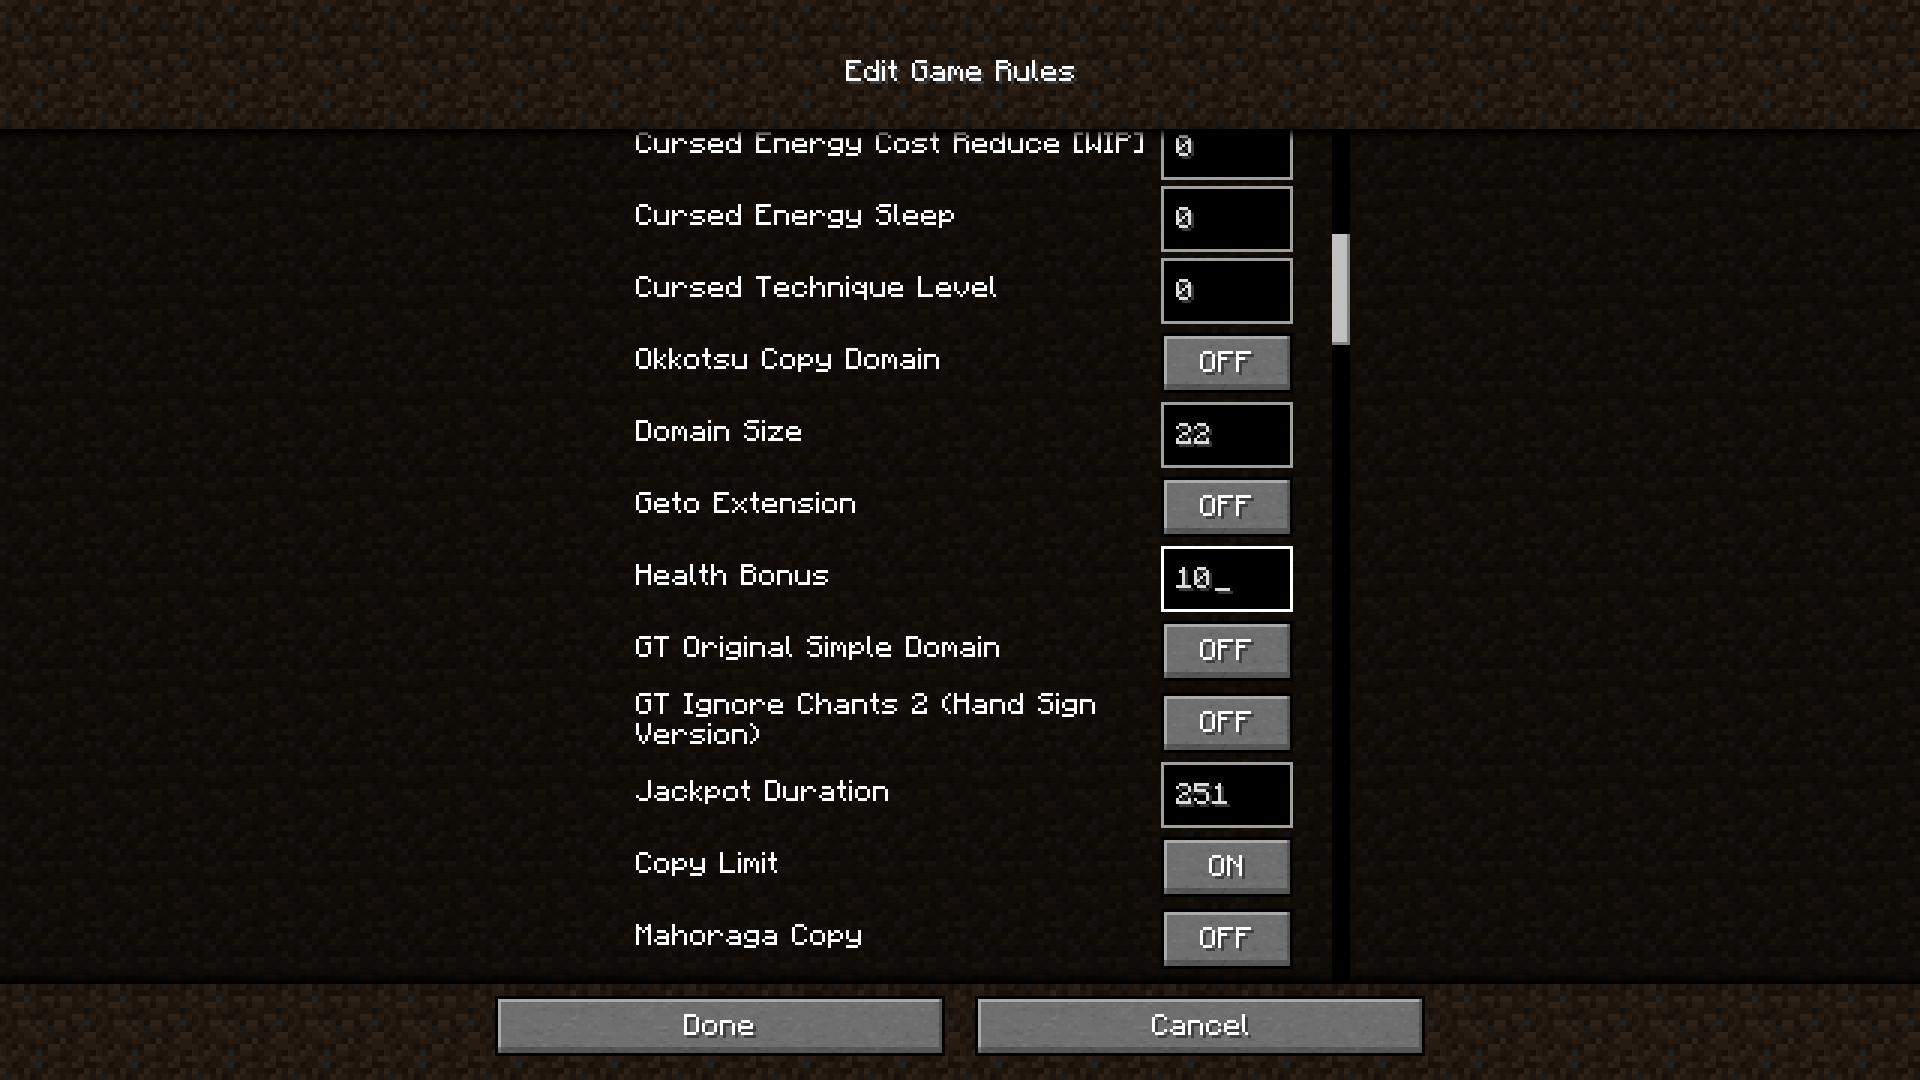Click the Done button

tap(720, 1026)
